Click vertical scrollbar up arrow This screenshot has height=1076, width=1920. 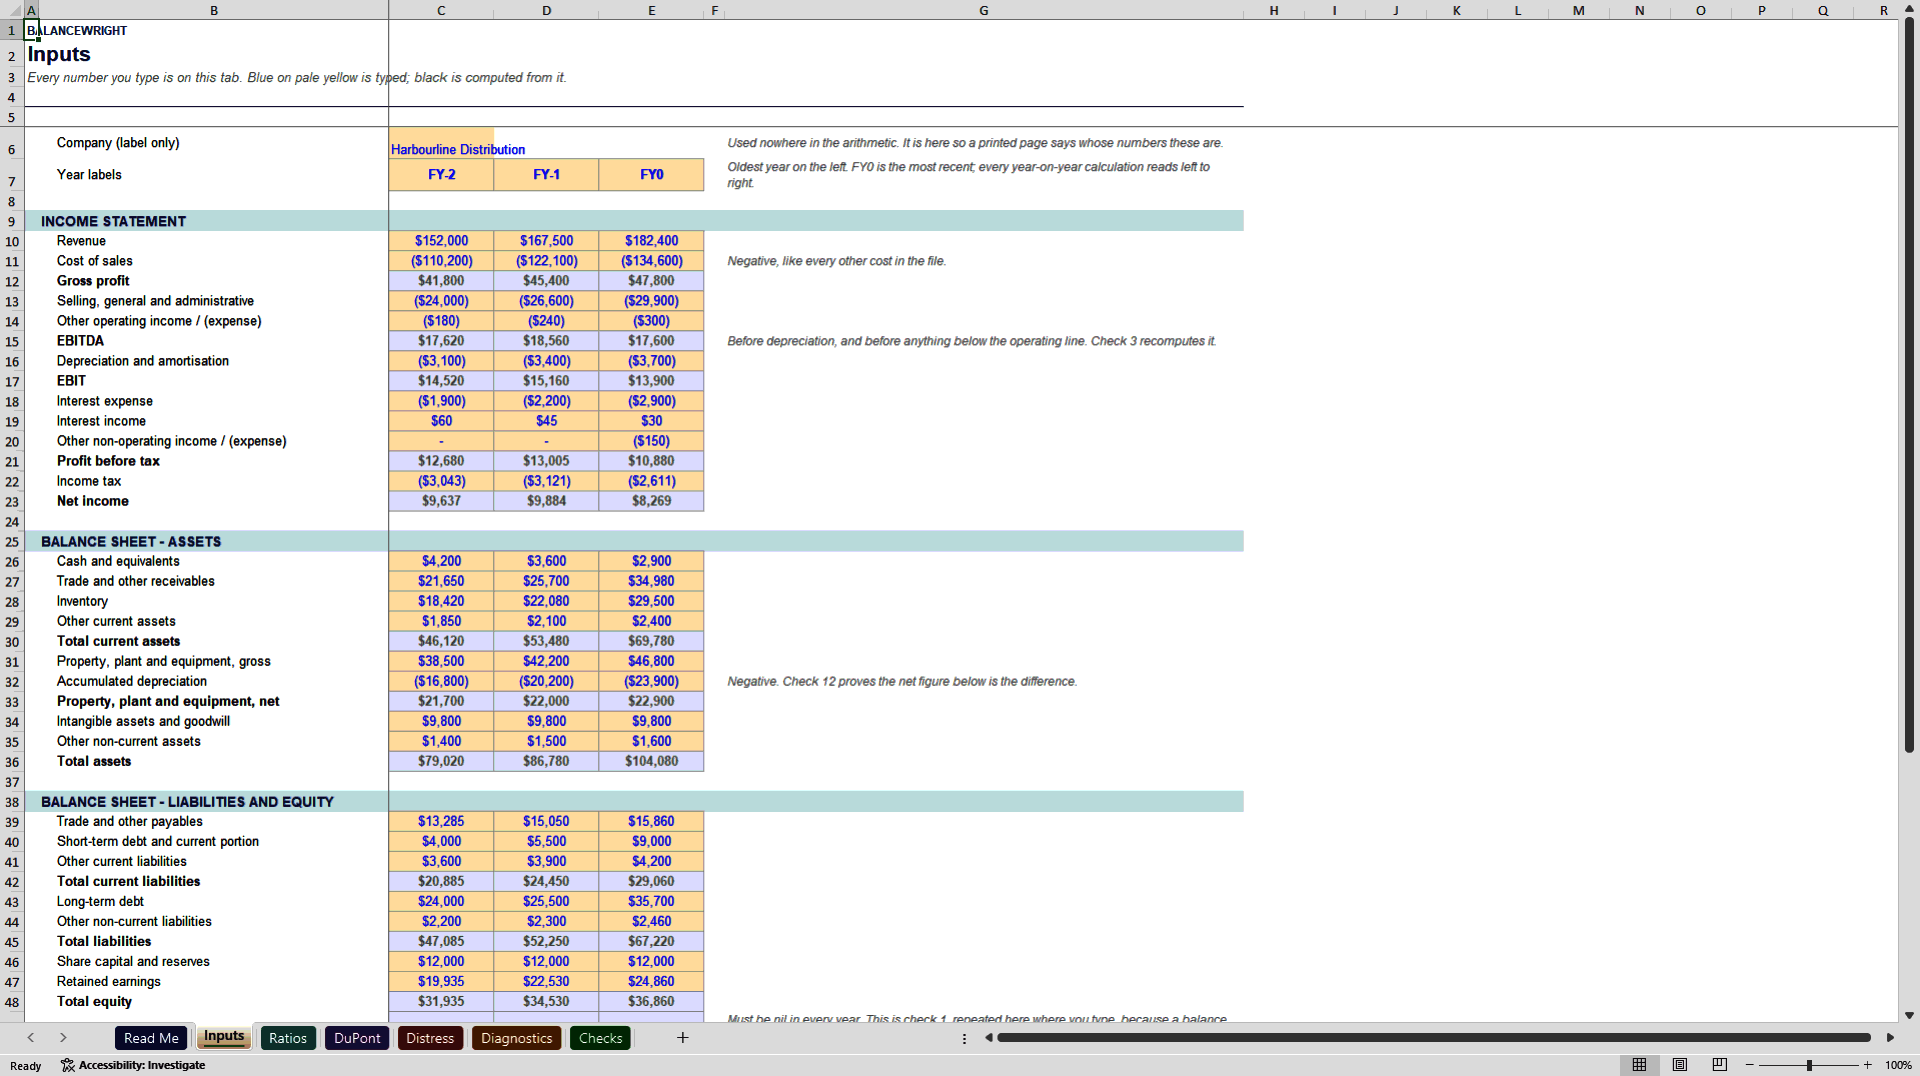click(1909, 9)
